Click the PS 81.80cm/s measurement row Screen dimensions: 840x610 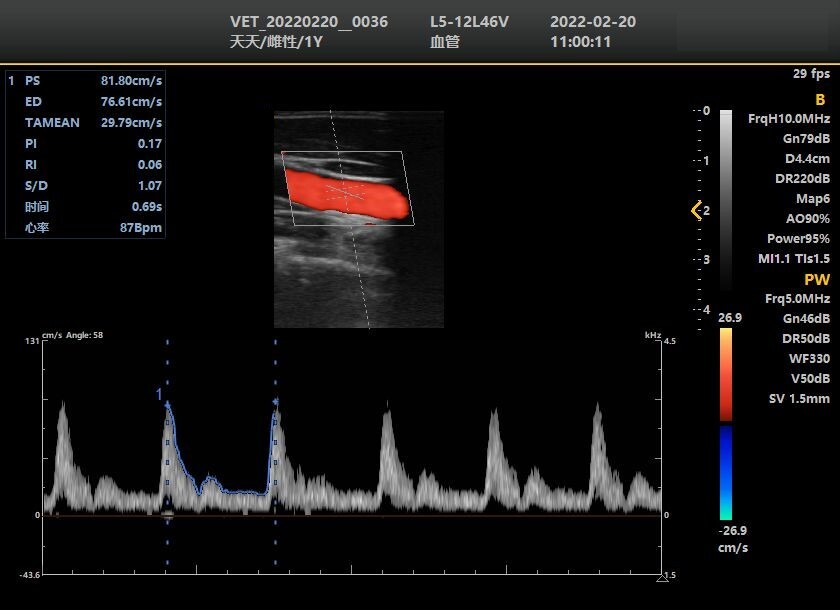pyautogui.click(x=84, y=80)
